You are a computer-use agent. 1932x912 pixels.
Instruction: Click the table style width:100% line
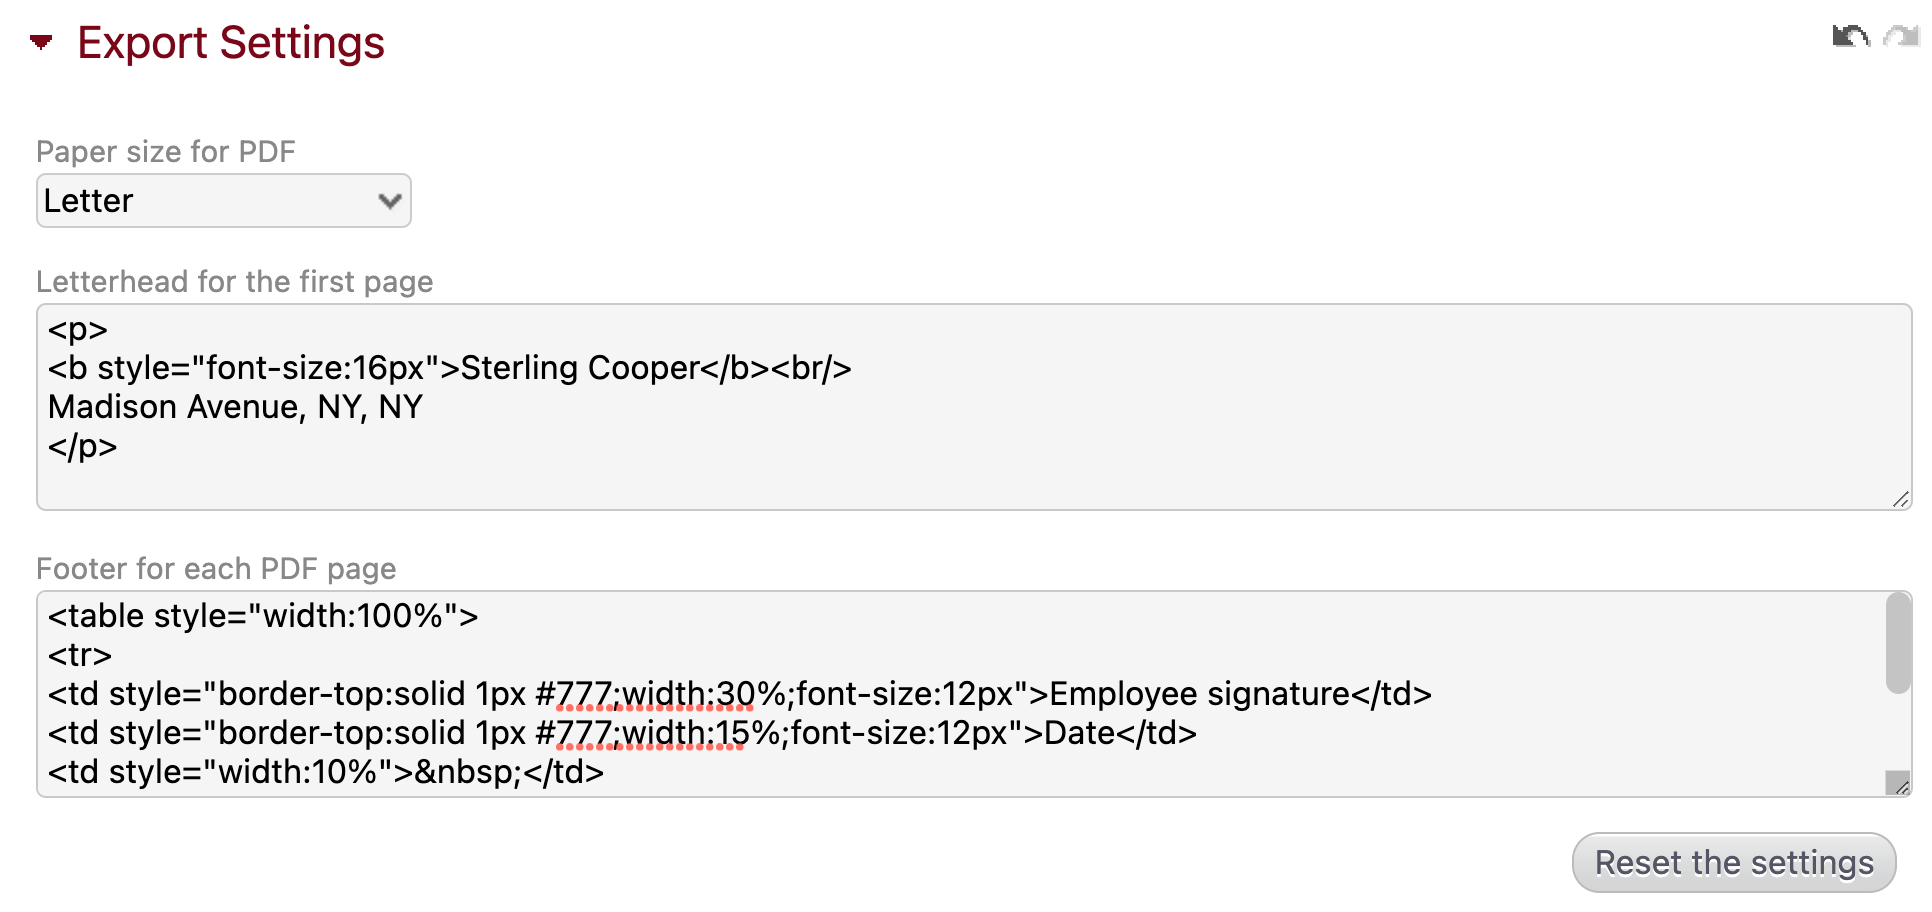263,616
